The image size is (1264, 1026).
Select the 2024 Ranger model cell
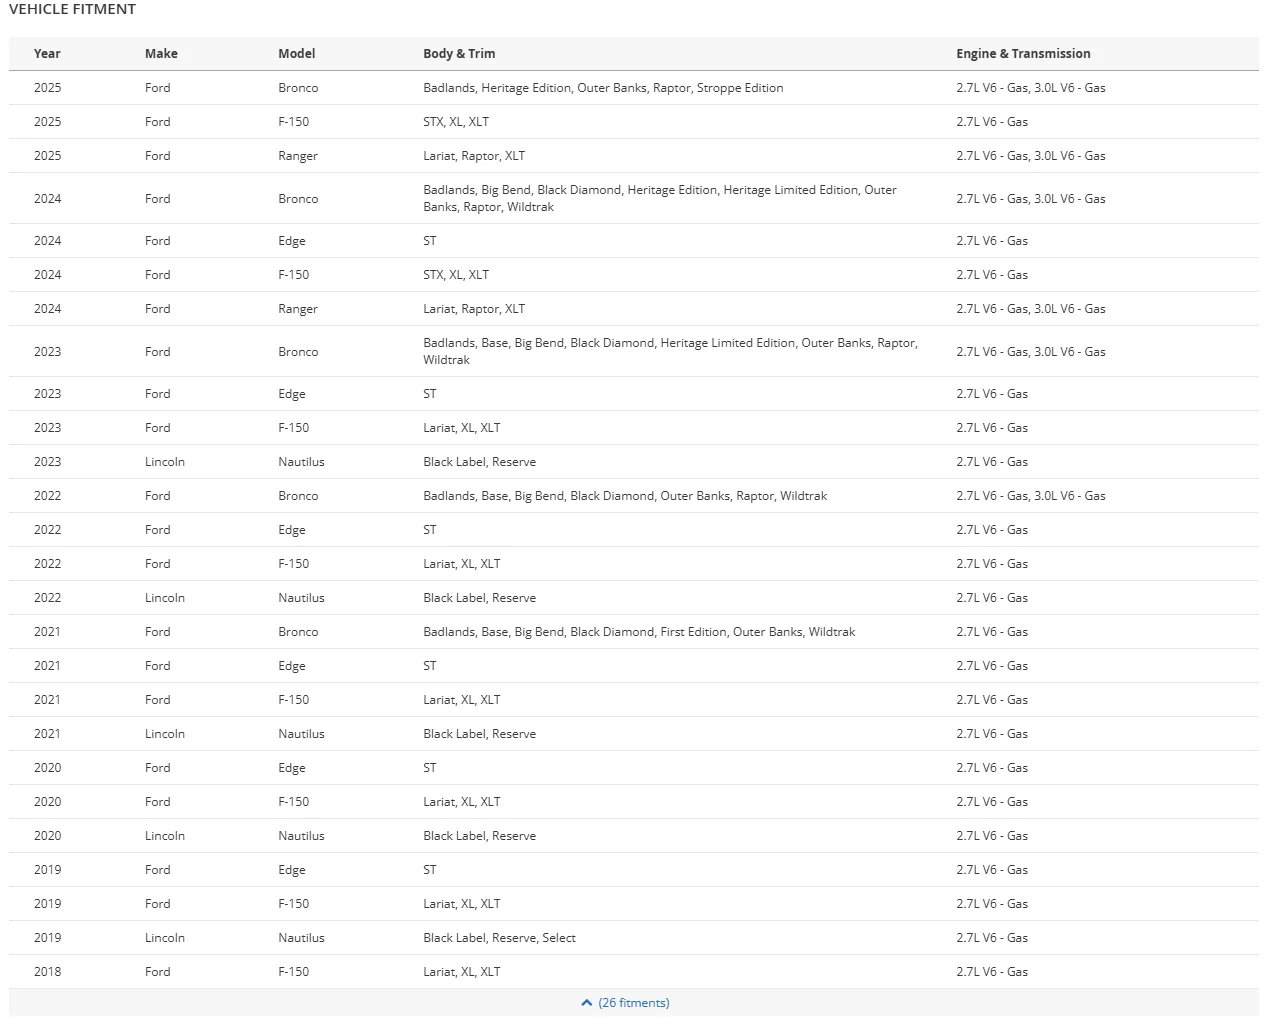(x=298, y=309)
